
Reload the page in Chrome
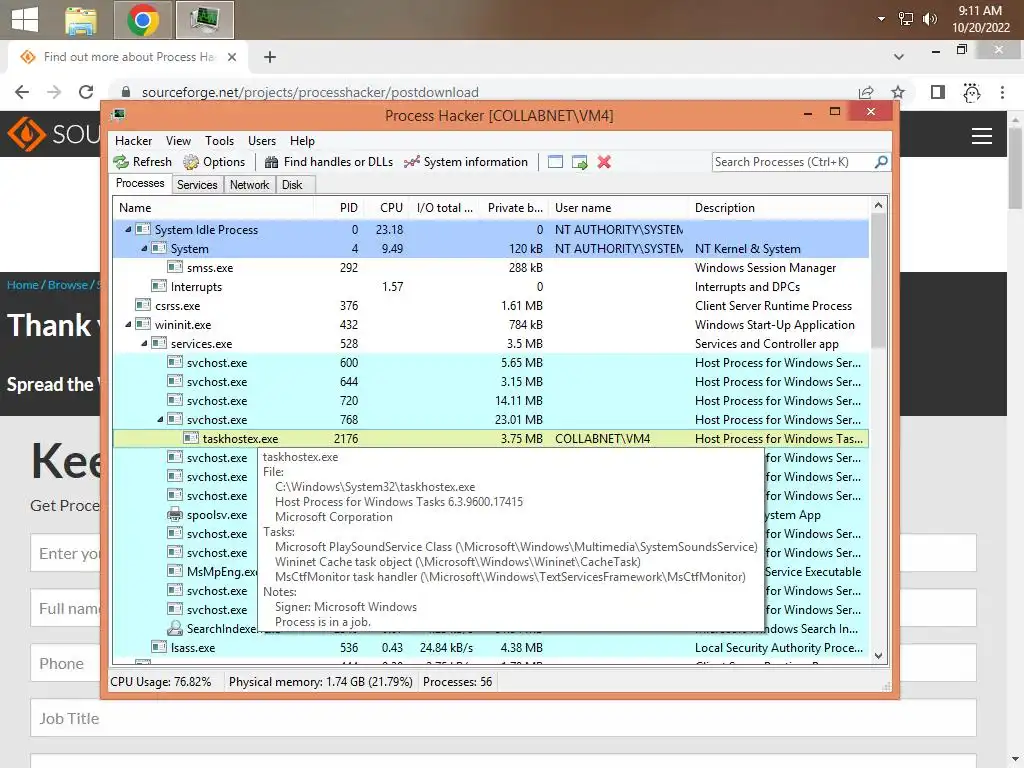(86, 92)
